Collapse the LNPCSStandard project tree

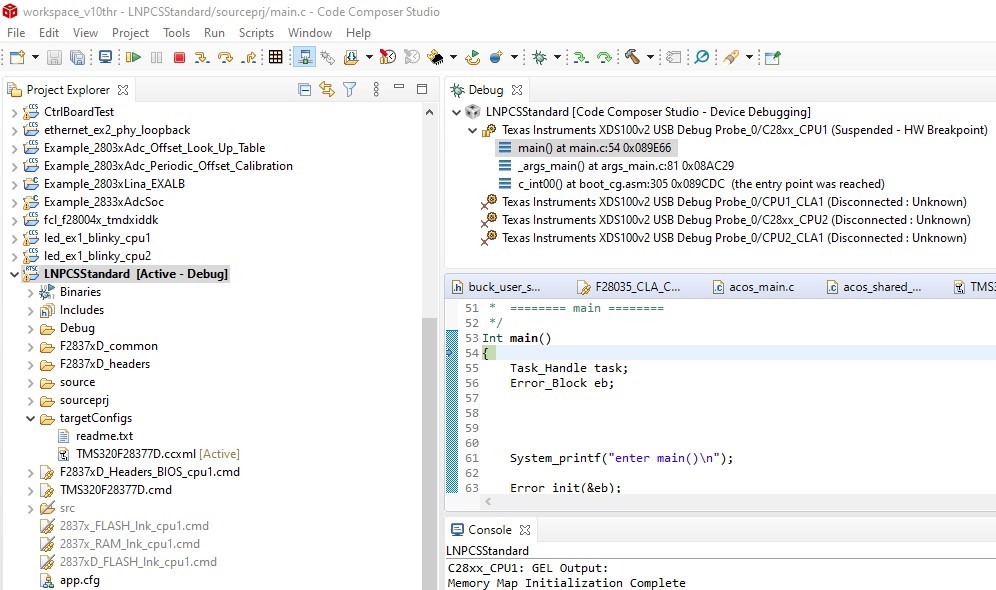pos(14,274)
